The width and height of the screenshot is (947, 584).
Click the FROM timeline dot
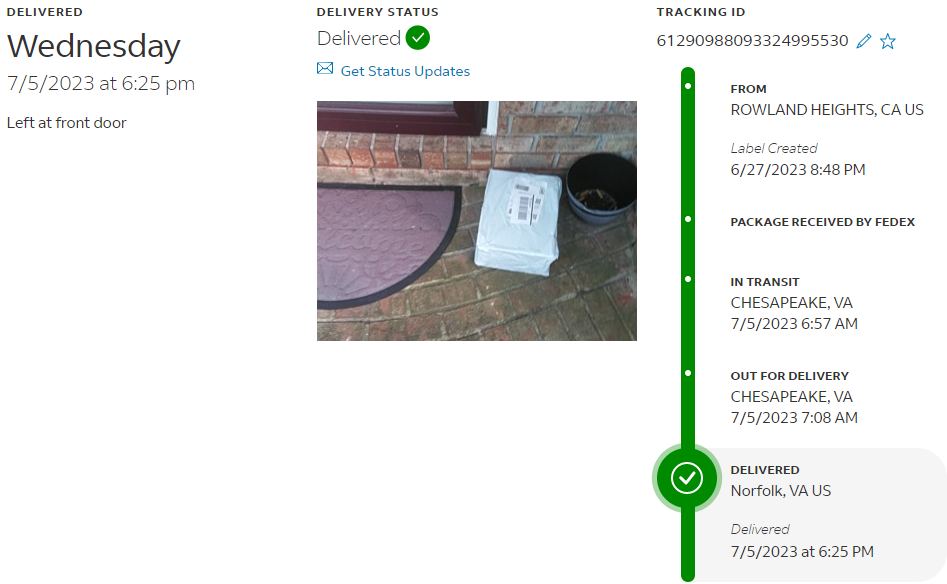(688, 86)
